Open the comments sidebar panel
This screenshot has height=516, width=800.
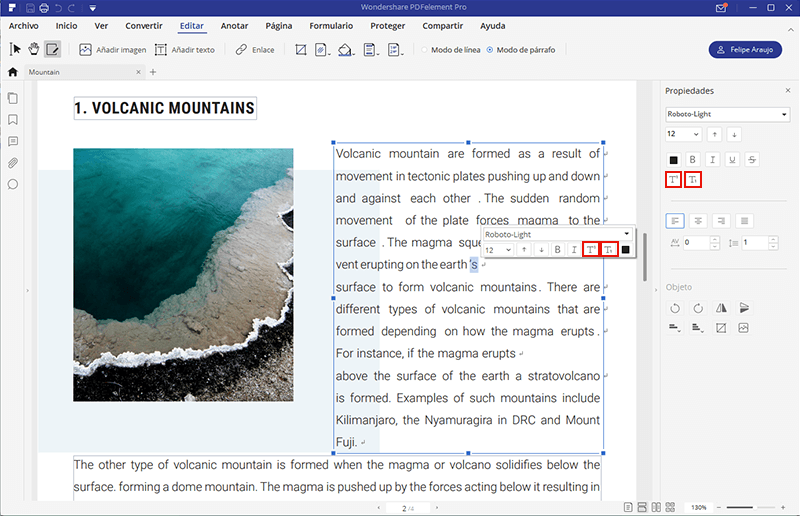click(13, 141)
